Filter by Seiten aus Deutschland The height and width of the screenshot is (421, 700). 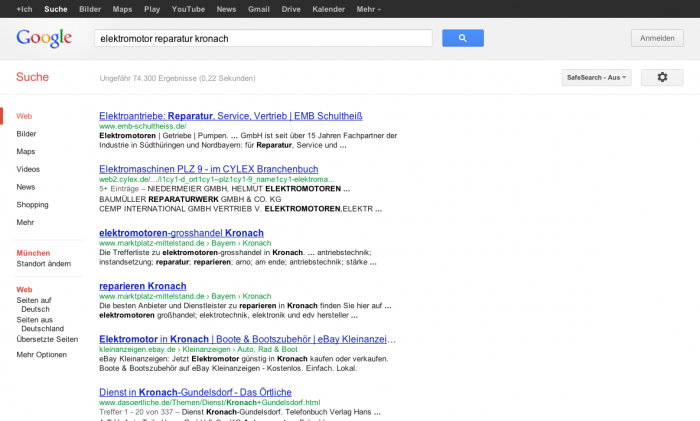[x=40, y=324]
